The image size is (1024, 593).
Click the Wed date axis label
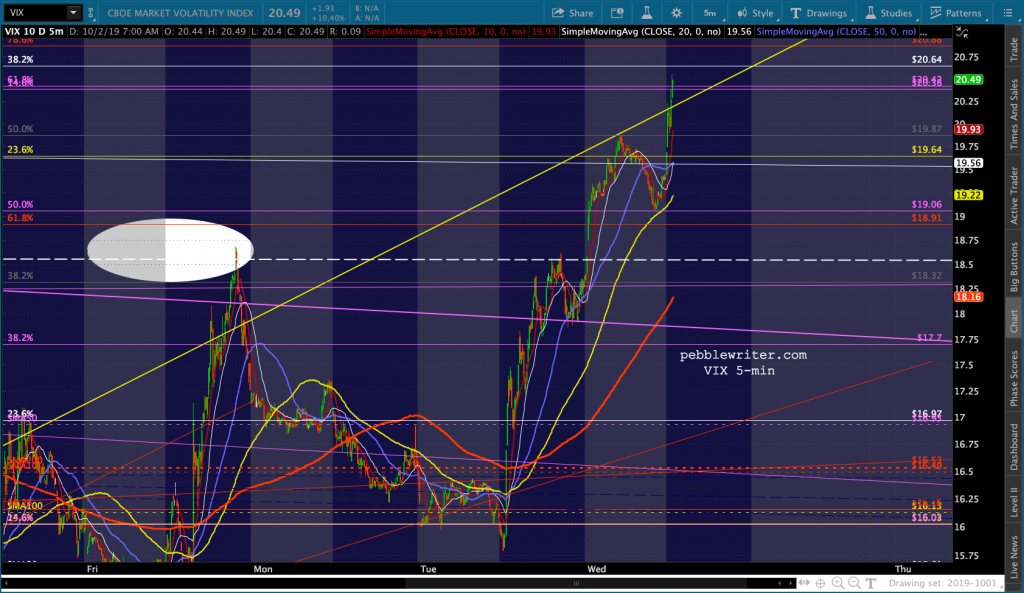[x=596, y=569]
